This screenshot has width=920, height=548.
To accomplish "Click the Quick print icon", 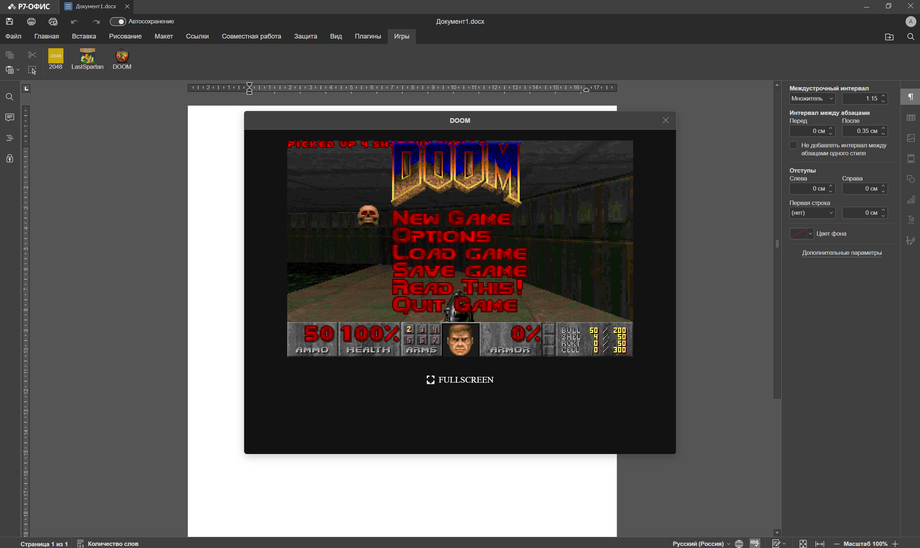I will (x=53, y=22).
